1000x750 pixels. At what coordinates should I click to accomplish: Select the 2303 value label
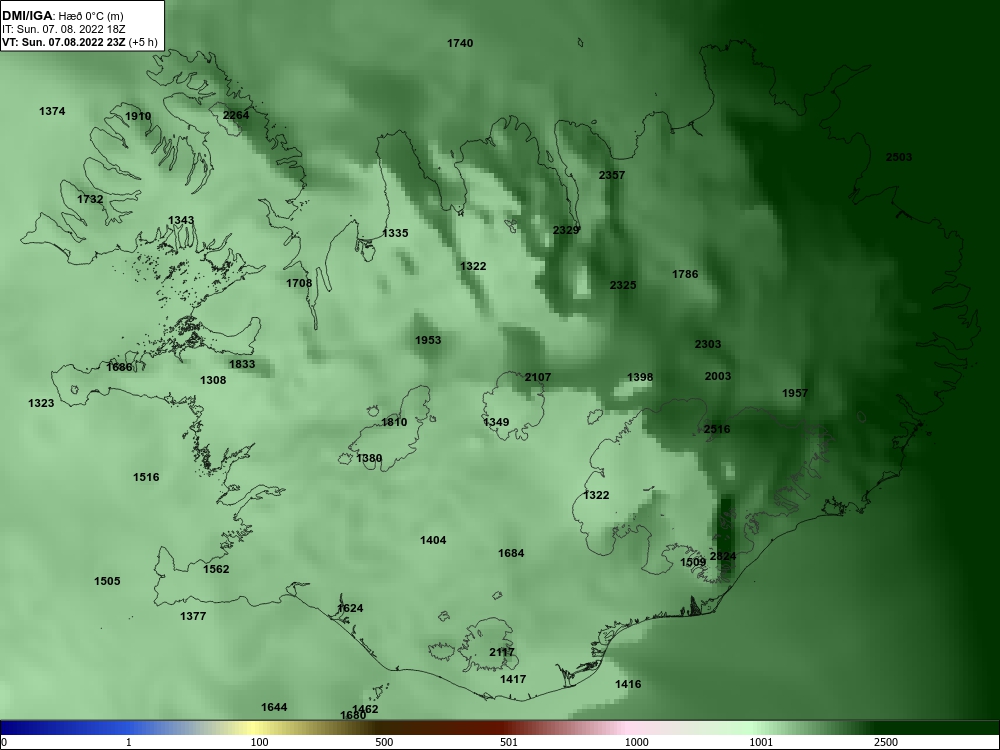click(708, 344)
